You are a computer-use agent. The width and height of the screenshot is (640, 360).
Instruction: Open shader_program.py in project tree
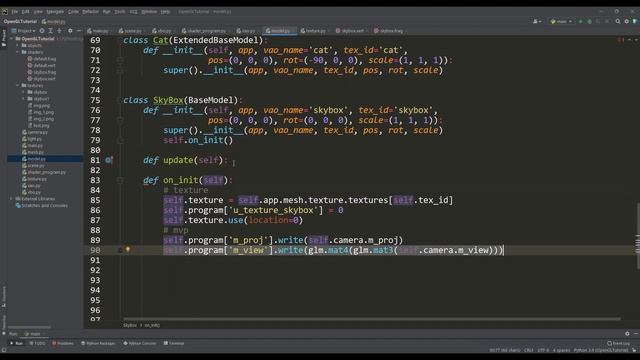tap(44, 172)
